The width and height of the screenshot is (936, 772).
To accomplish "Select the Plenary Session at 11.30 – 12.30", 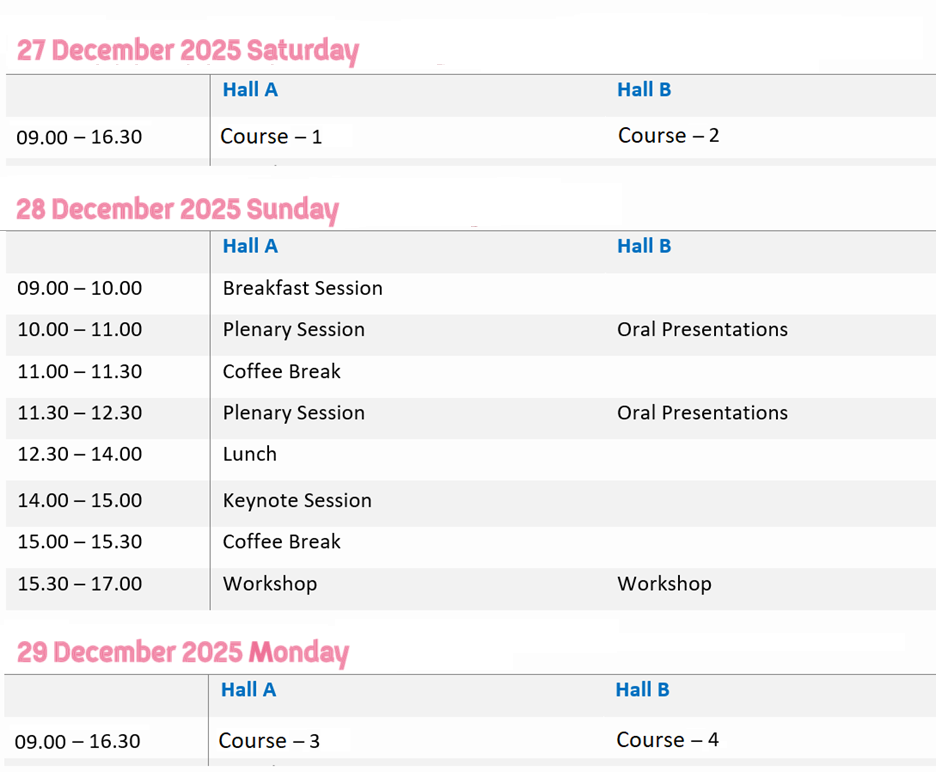I will pos(293,413).
